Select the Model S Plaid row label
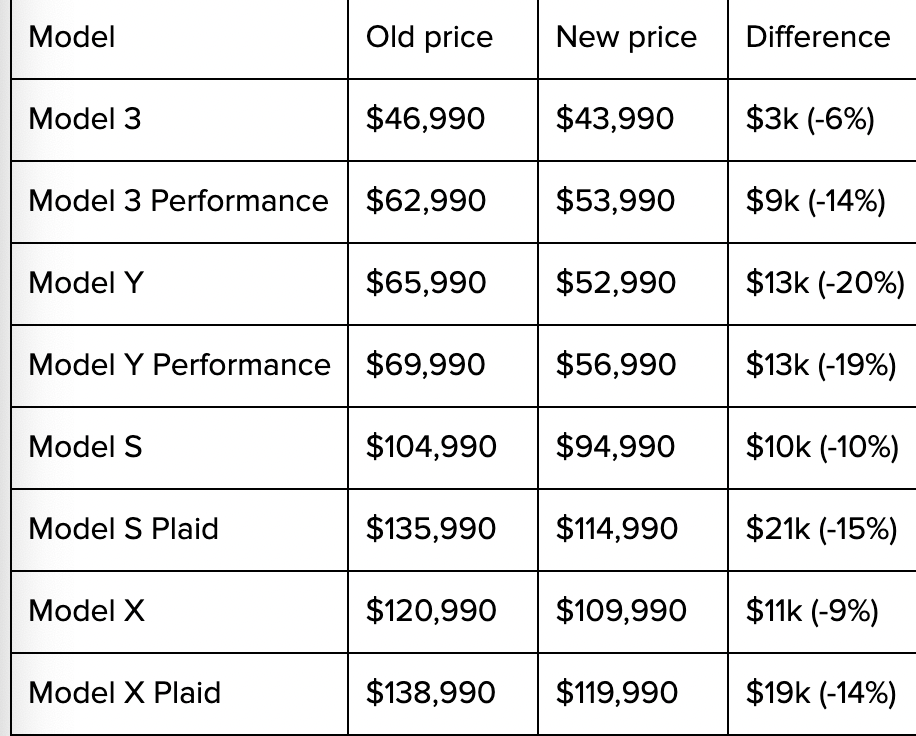Viewport: 916px width, 736px height. click(123, 528)
